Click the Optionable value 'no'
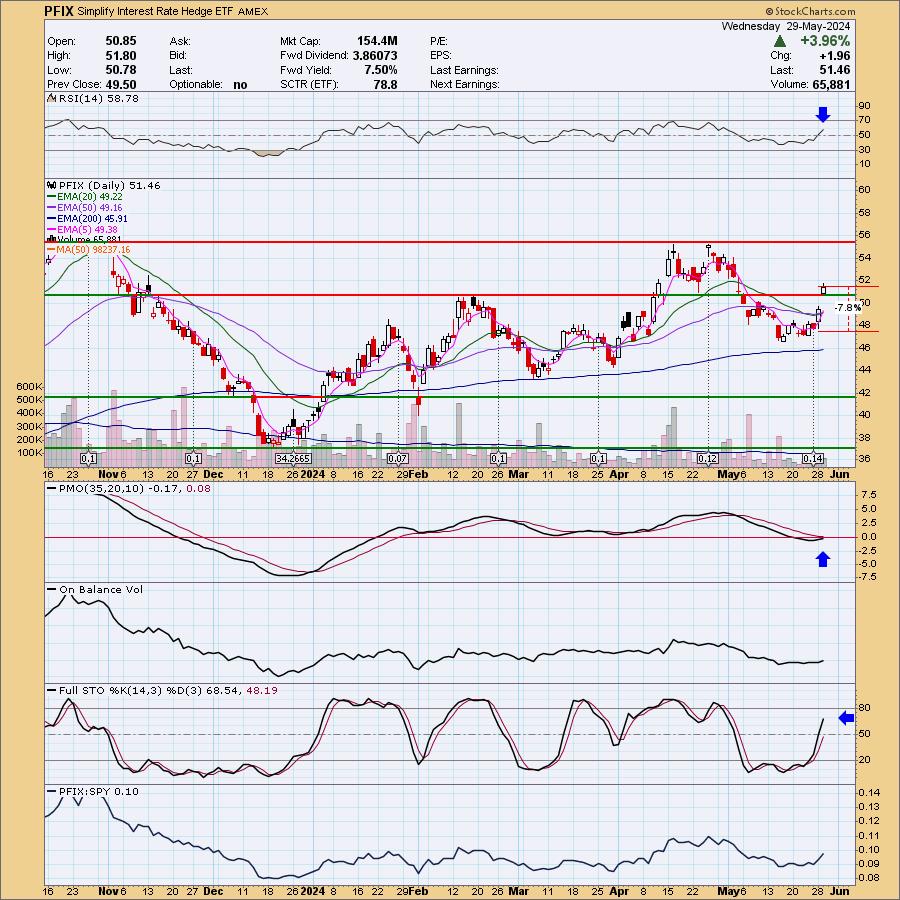The width and height of the screenshot is (900, 900). point(240,84)
